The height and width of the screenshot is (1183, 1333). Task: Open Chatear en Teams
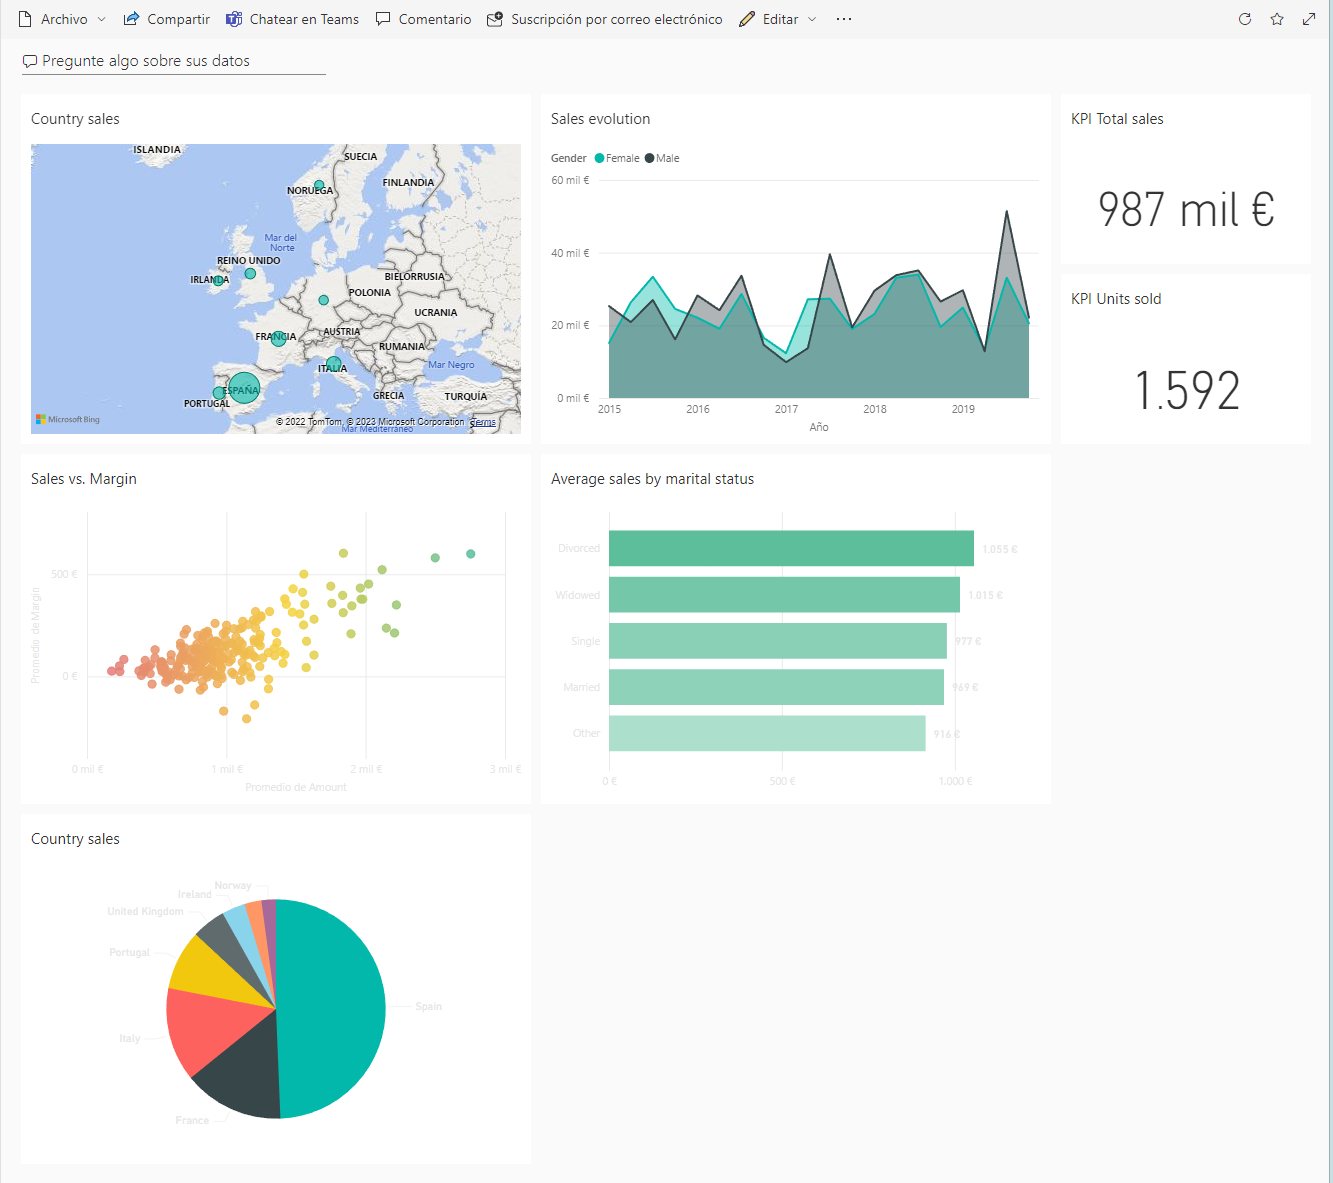click(292, 19)
